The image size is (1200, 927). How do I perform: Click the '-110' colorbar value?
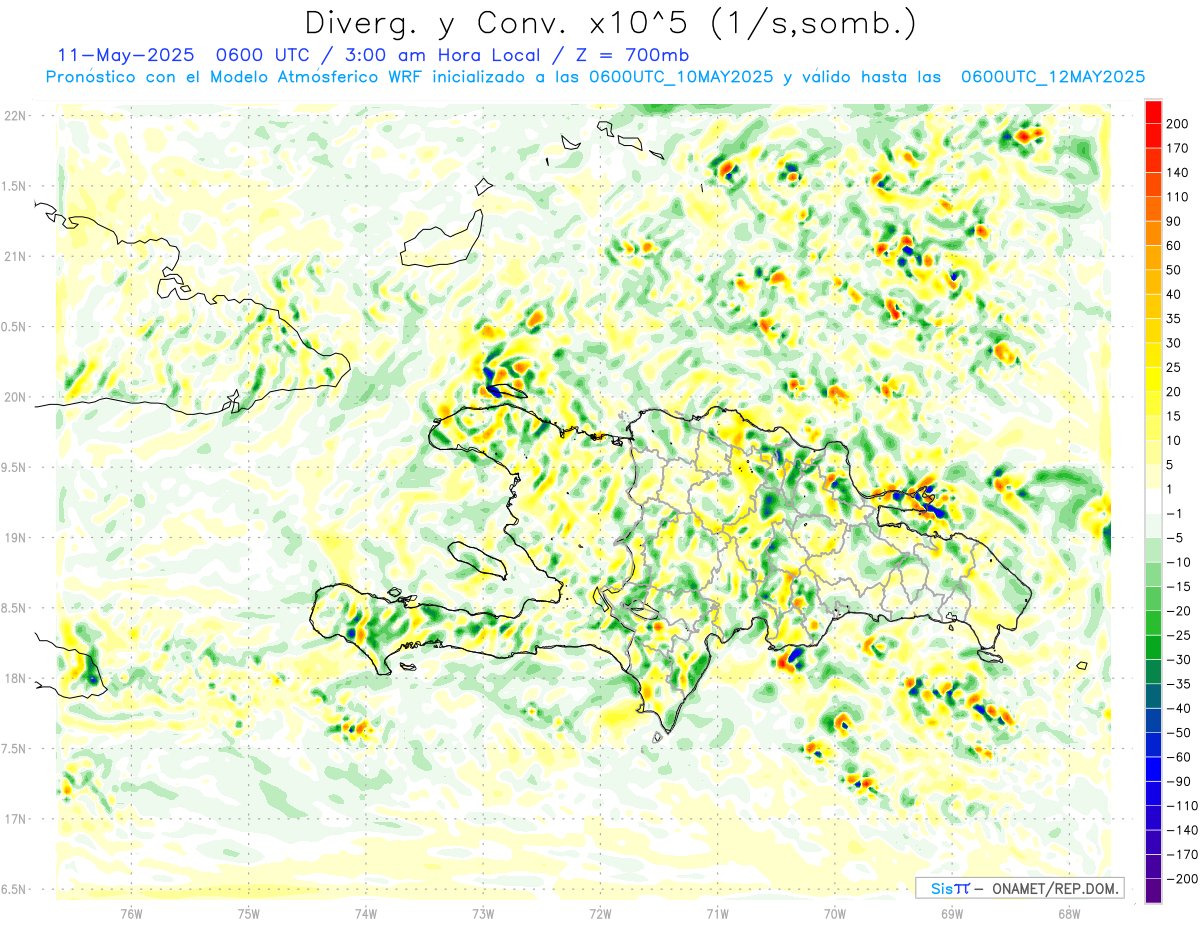point(1184,806)
